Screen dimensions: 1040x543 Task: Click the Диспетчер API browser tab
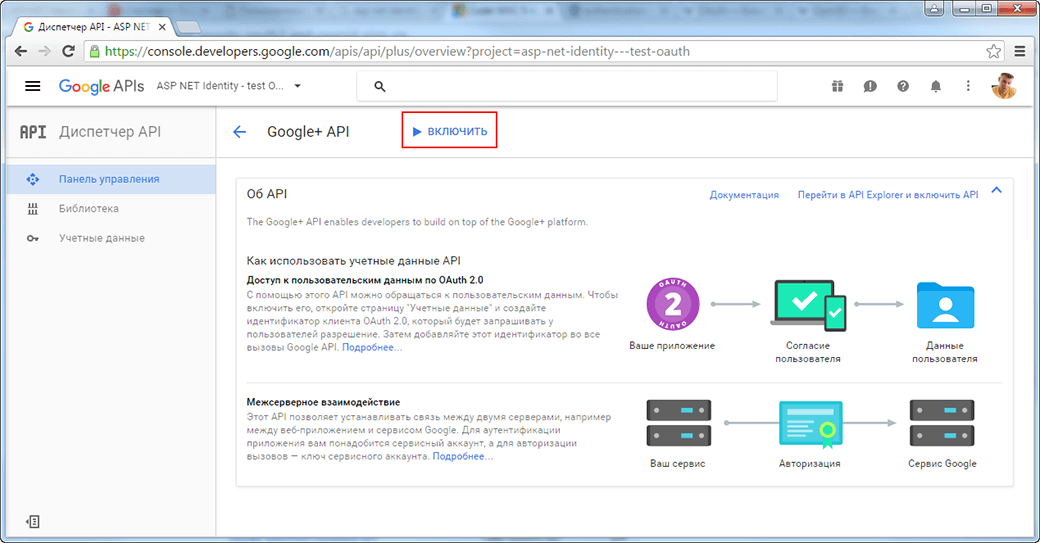(93, 27)
